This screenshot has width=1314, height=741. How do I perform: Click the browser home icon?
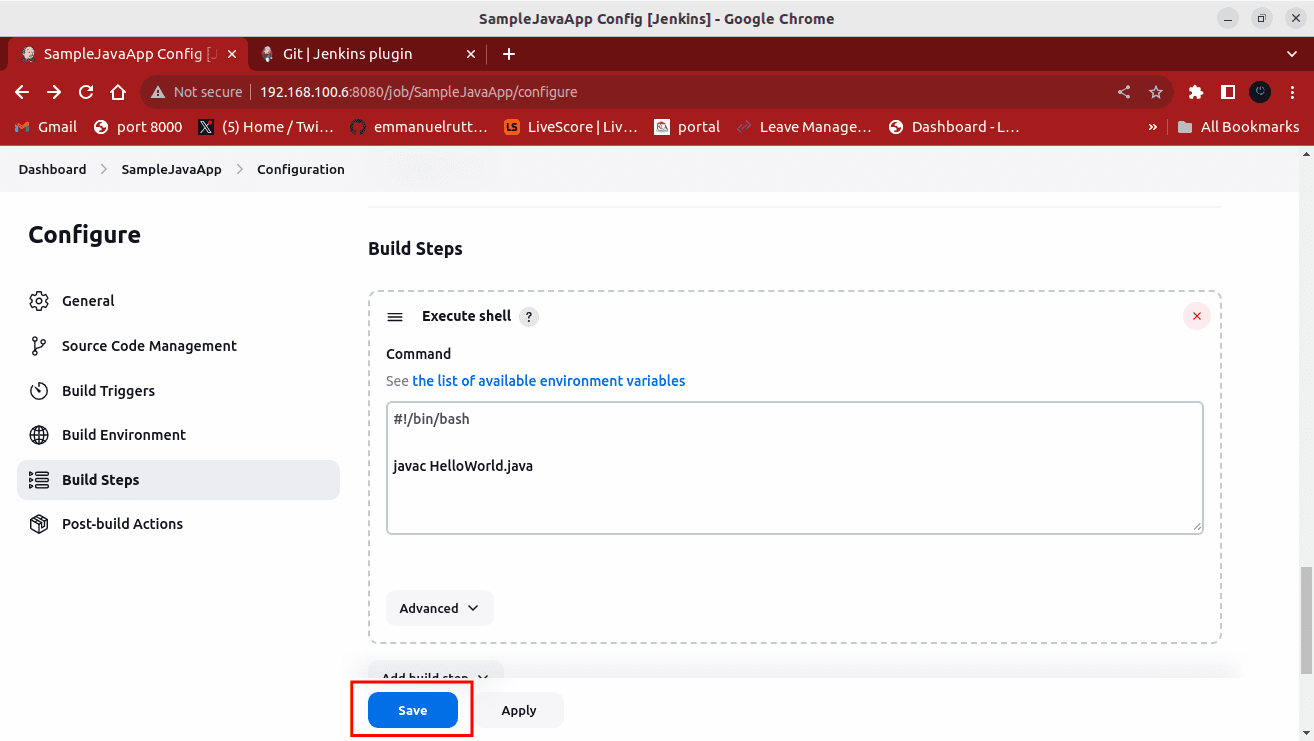pyautogui.click(x=118, y=92)
